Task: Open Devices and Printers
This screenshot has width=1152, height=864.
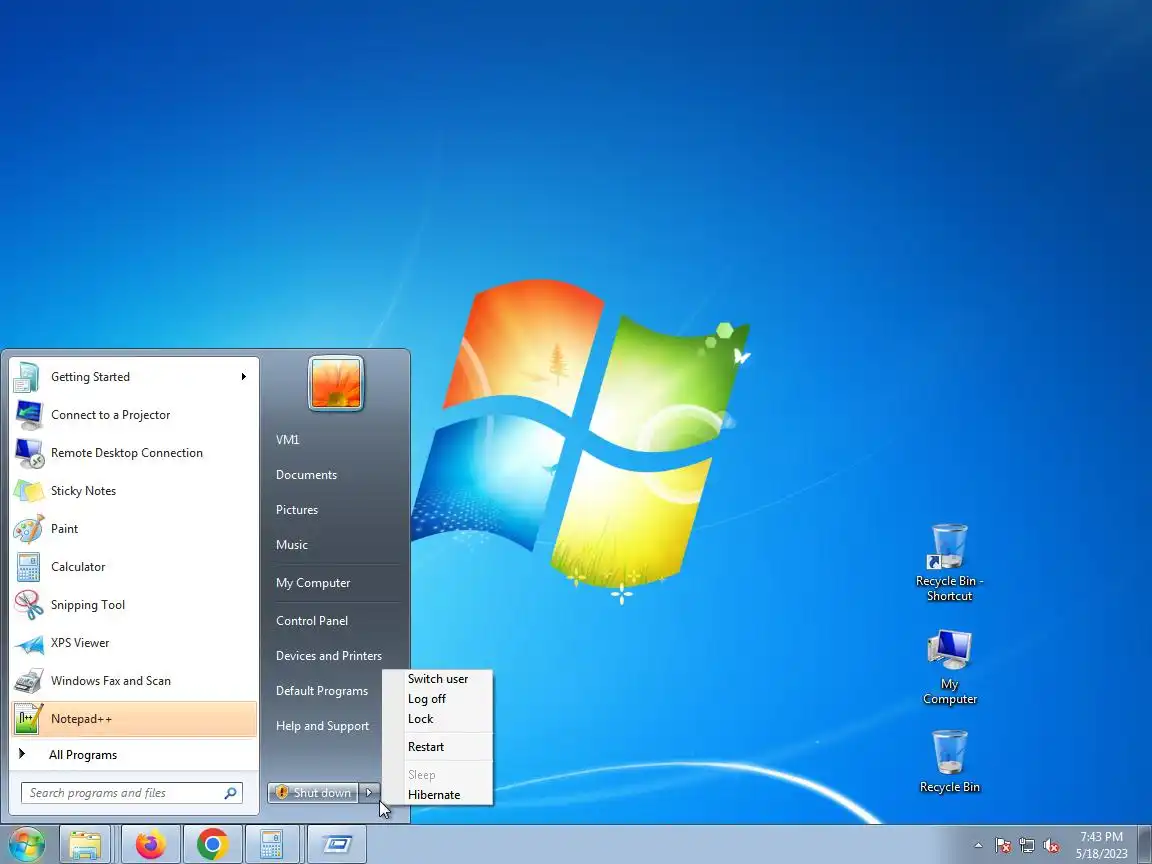Action: click(x=328, y=656)
